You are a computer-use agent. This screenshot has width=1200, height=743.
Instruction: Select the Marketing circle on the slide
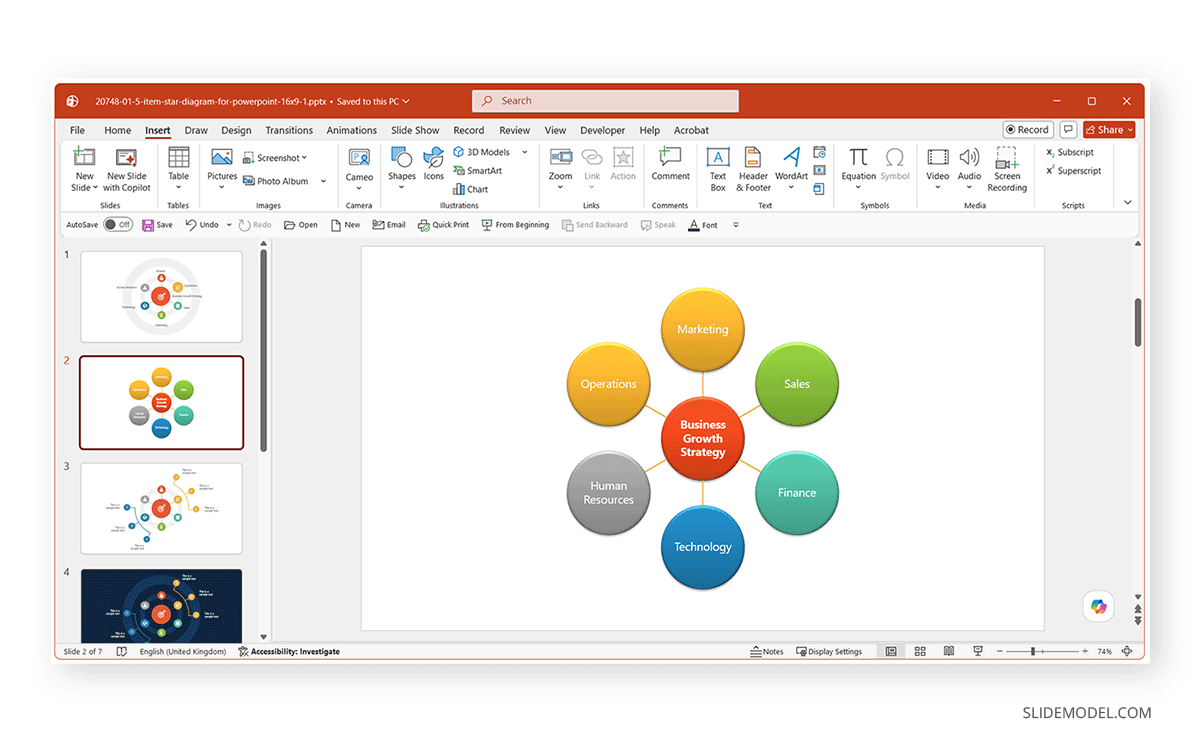coord(703,329)
